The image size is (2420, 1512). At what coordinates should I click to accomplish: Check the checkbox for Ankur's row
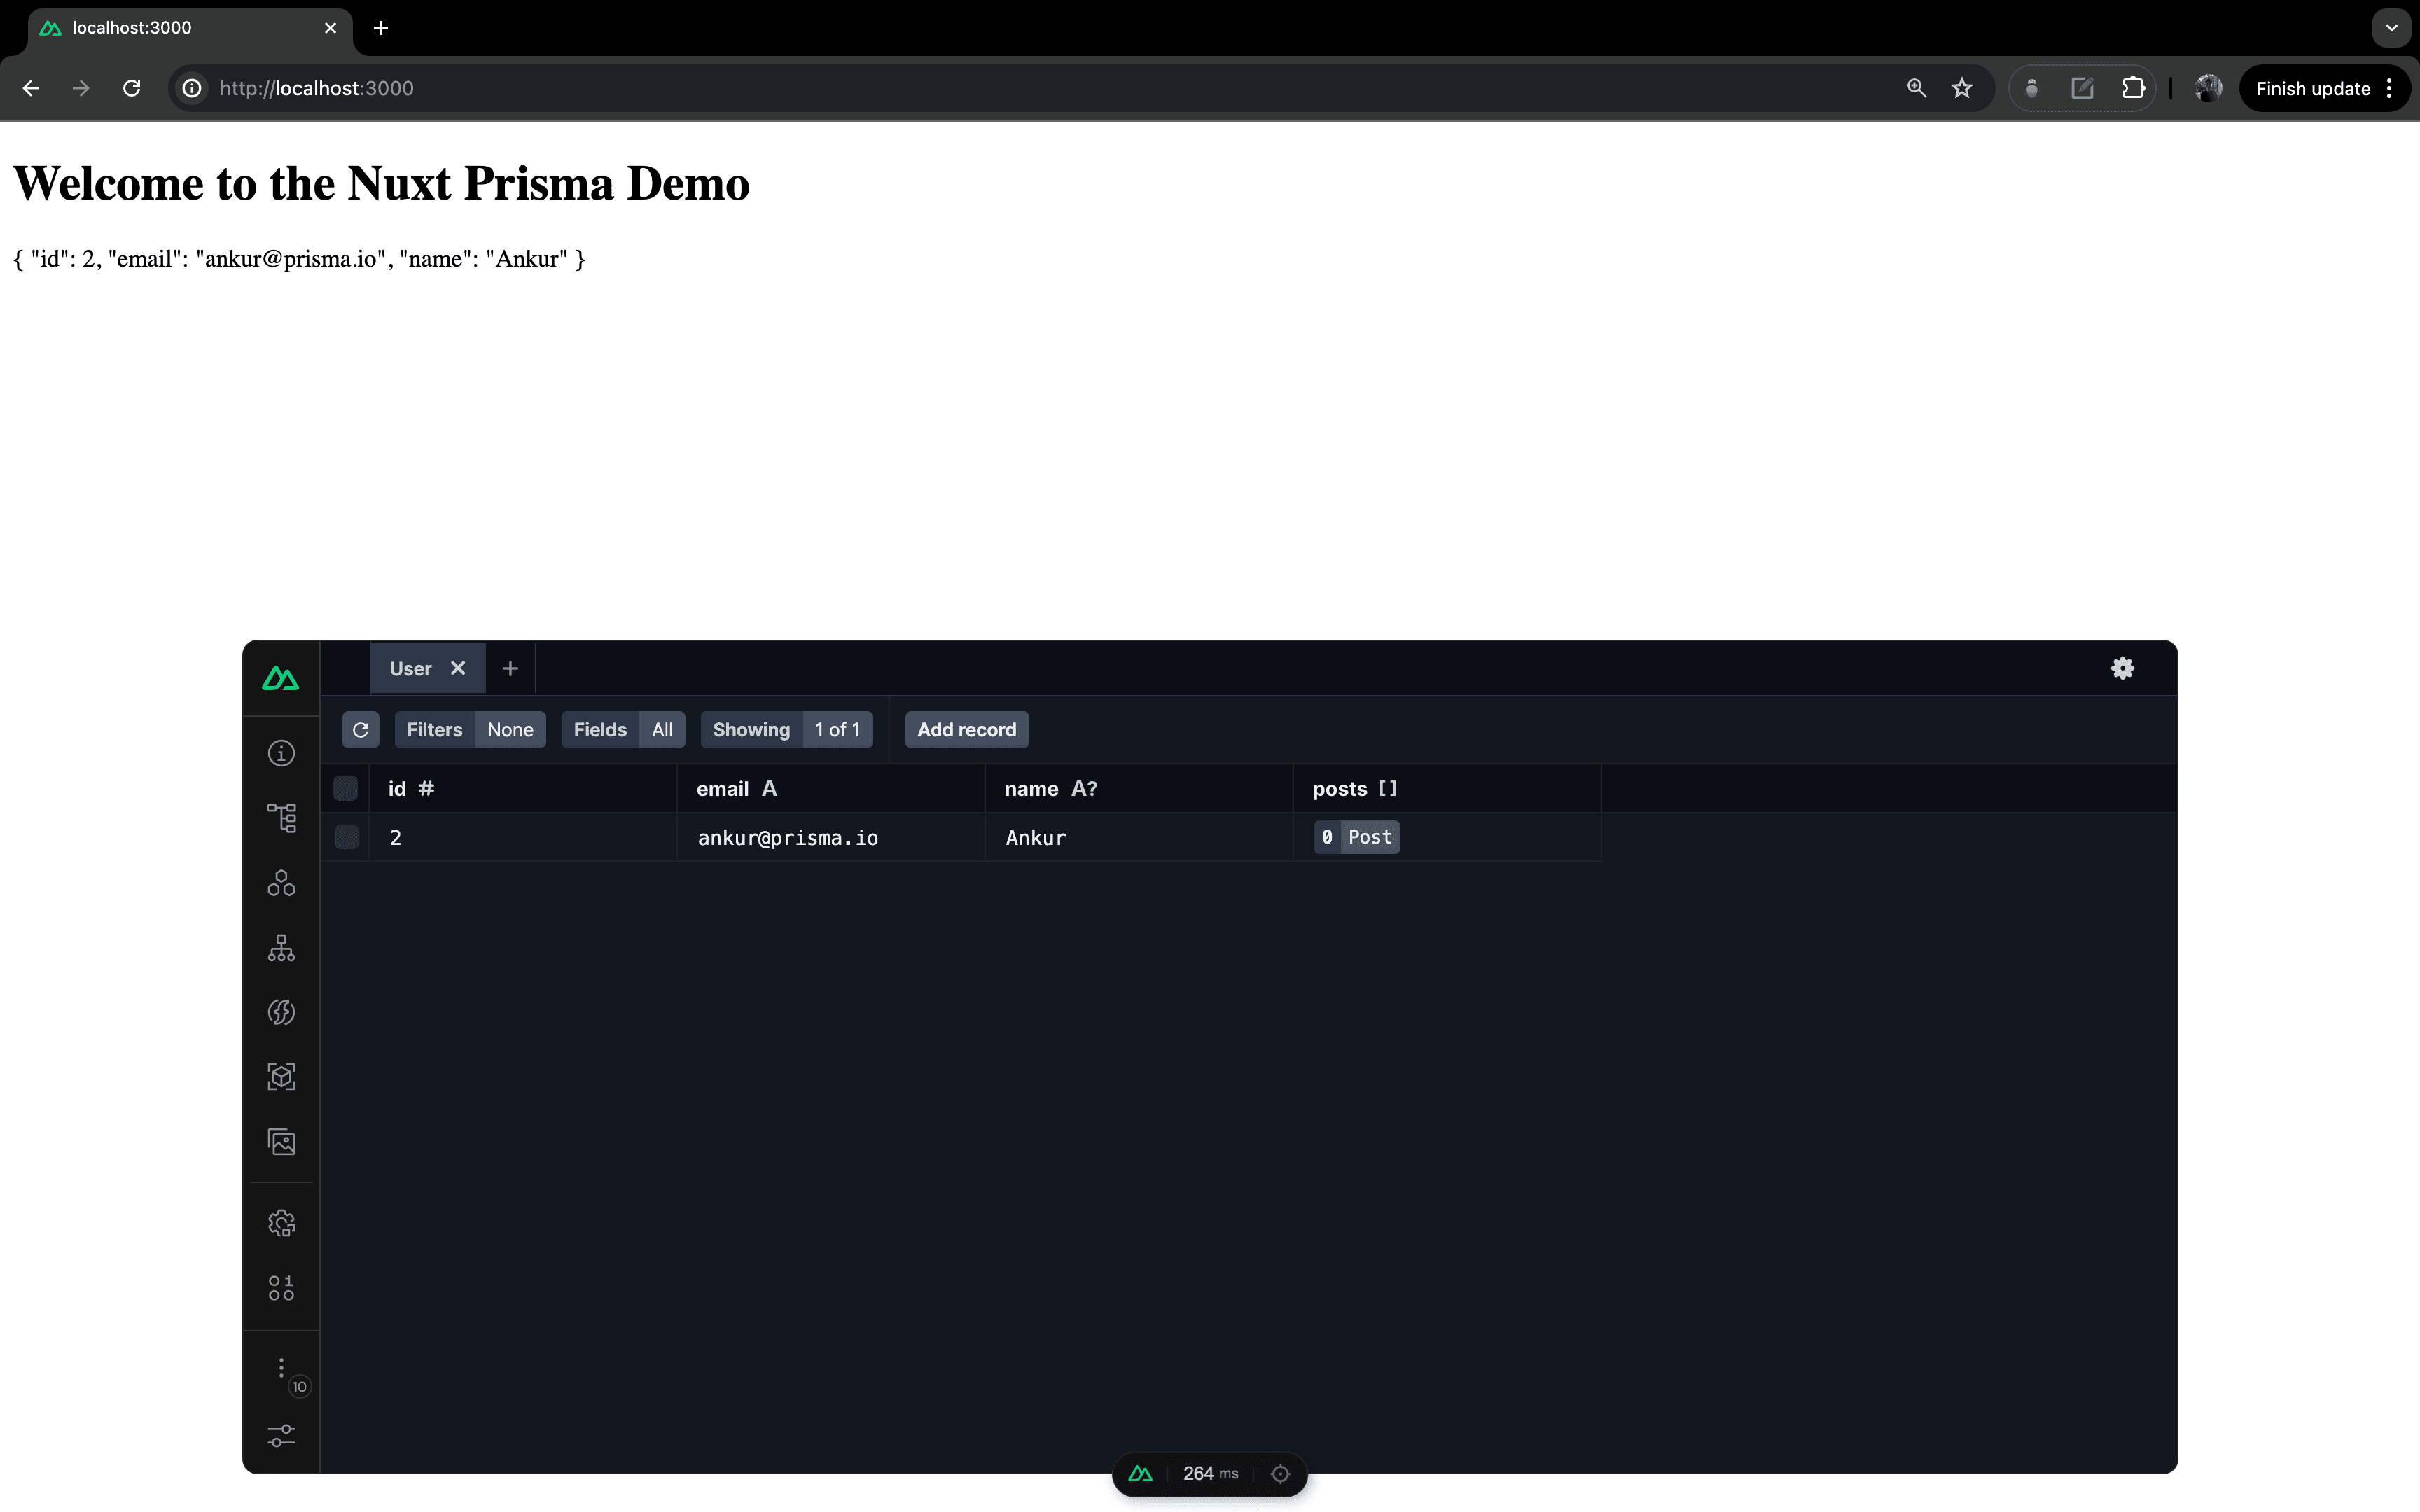(345, 837)
